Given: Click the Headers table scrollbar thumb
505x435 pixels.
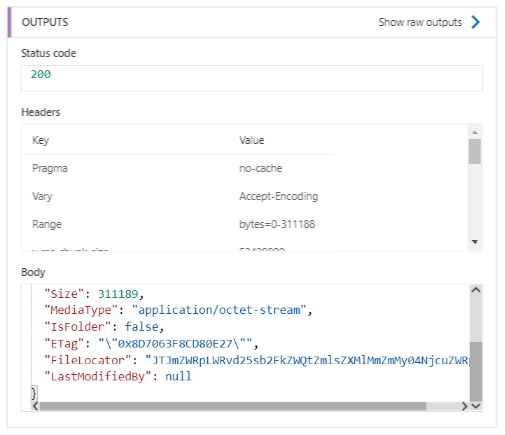Looking at the screenshot, I should click(475, 152).
